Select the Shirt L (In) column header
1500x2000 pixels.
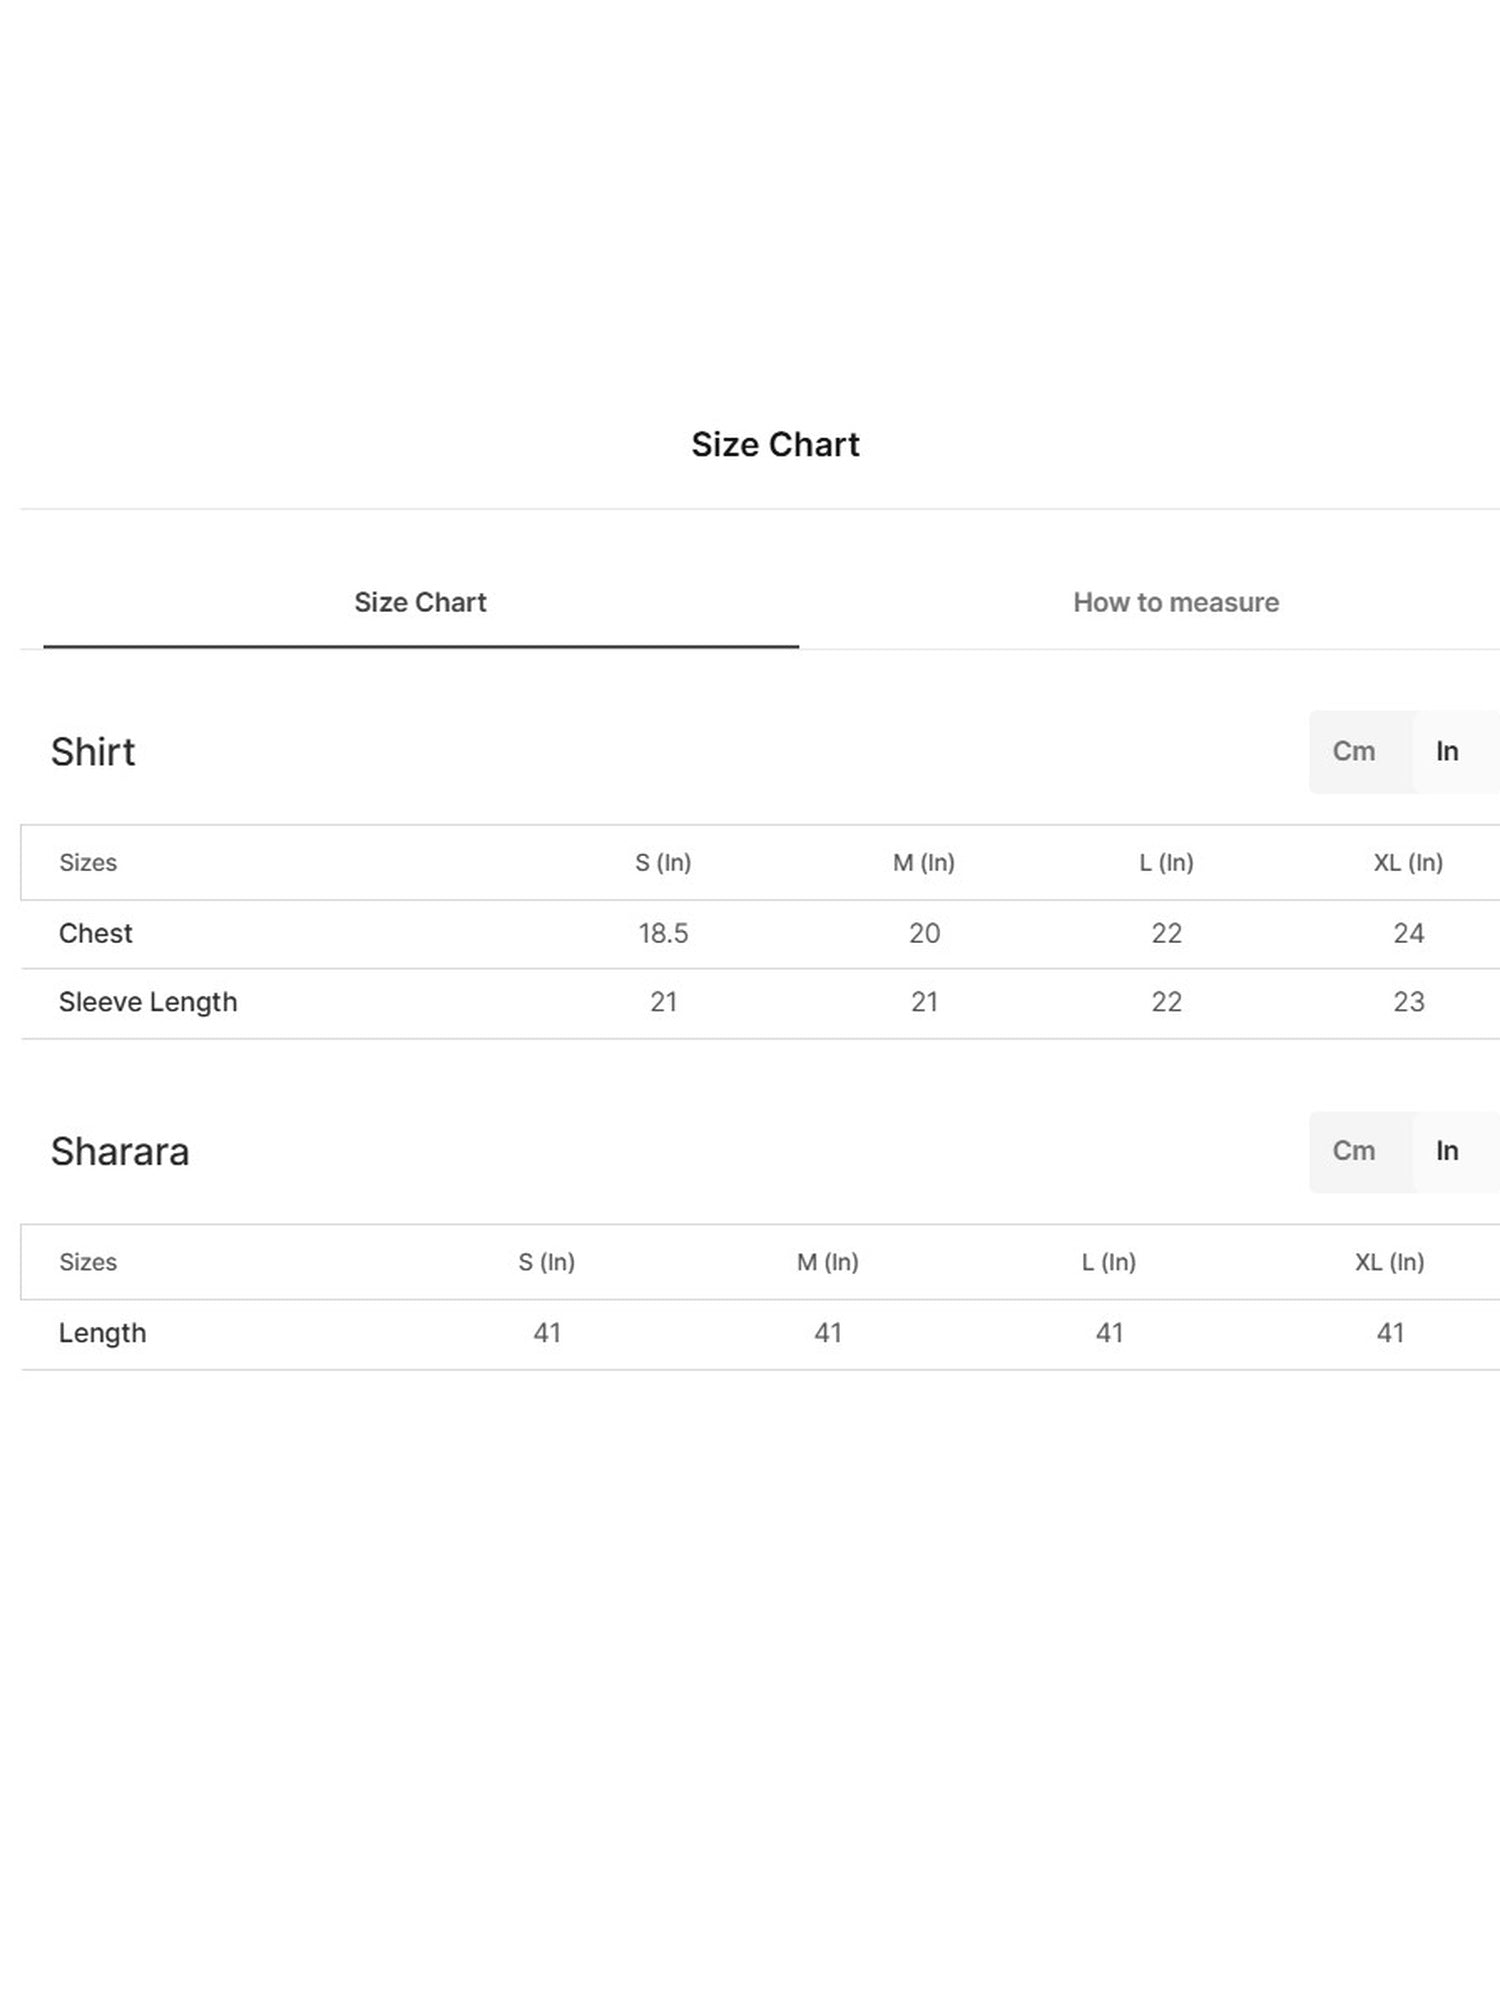(x=1166, y=862)
